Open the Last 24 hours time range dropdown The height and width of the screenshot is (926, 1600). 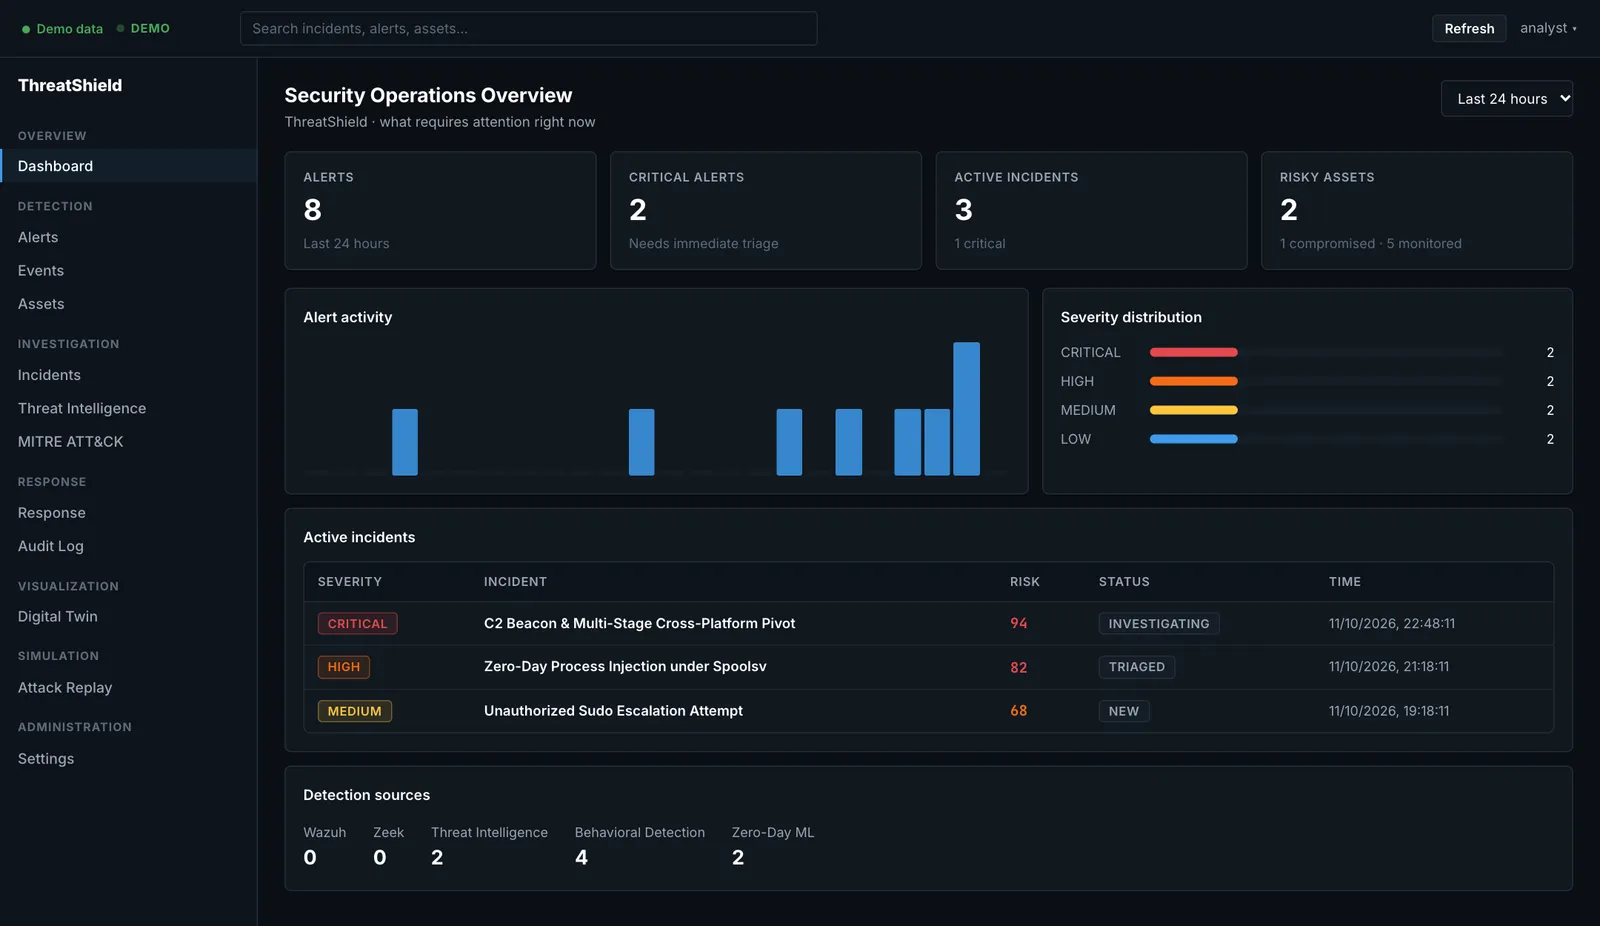1506,99
